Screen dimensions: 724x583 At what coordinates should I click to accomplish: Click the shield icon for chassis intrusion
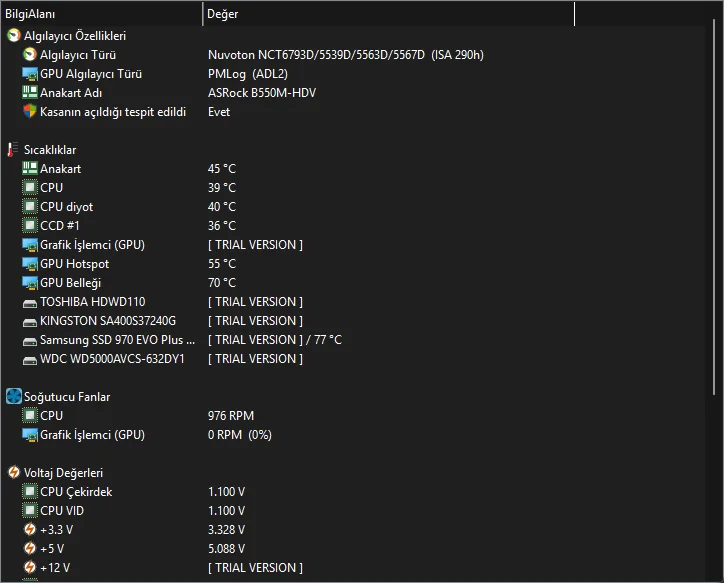(x=30, y=112)
